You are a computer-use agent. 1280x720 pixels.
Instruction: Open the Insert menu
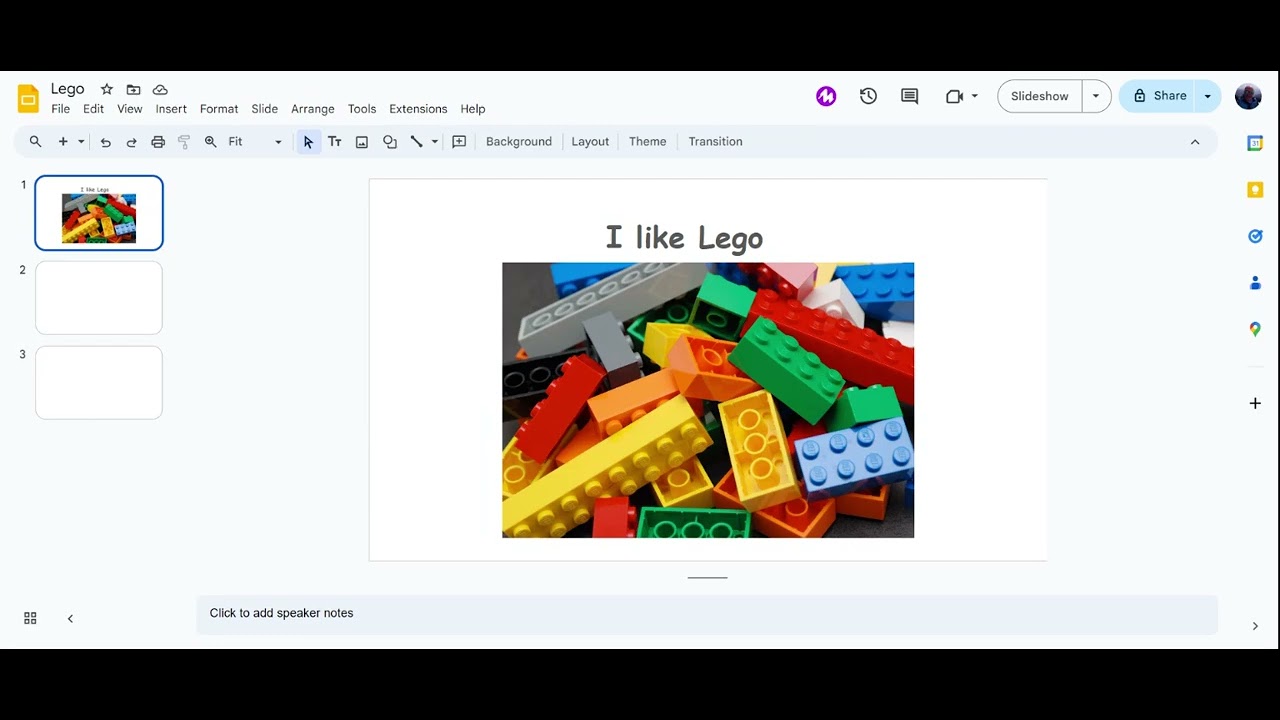pos(171,109)
